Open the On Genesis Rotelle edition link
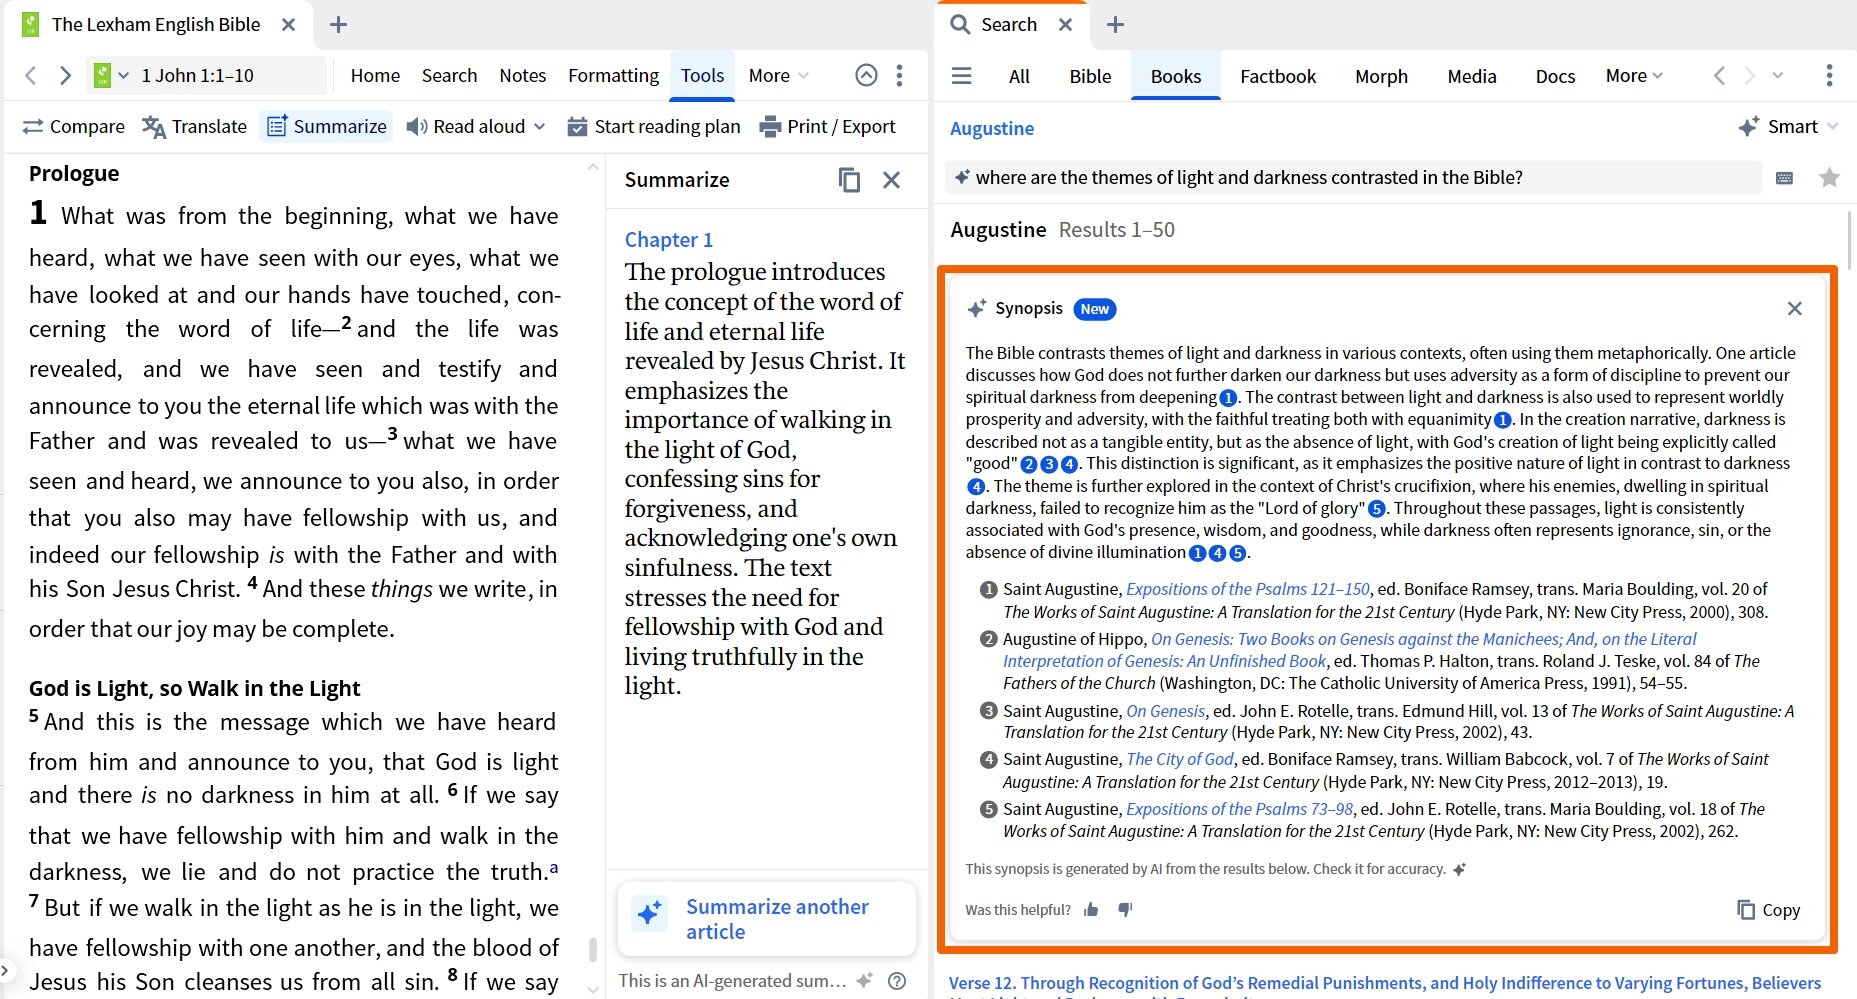This screenshot has height=999, width=1857. (x=1166, y=711)
